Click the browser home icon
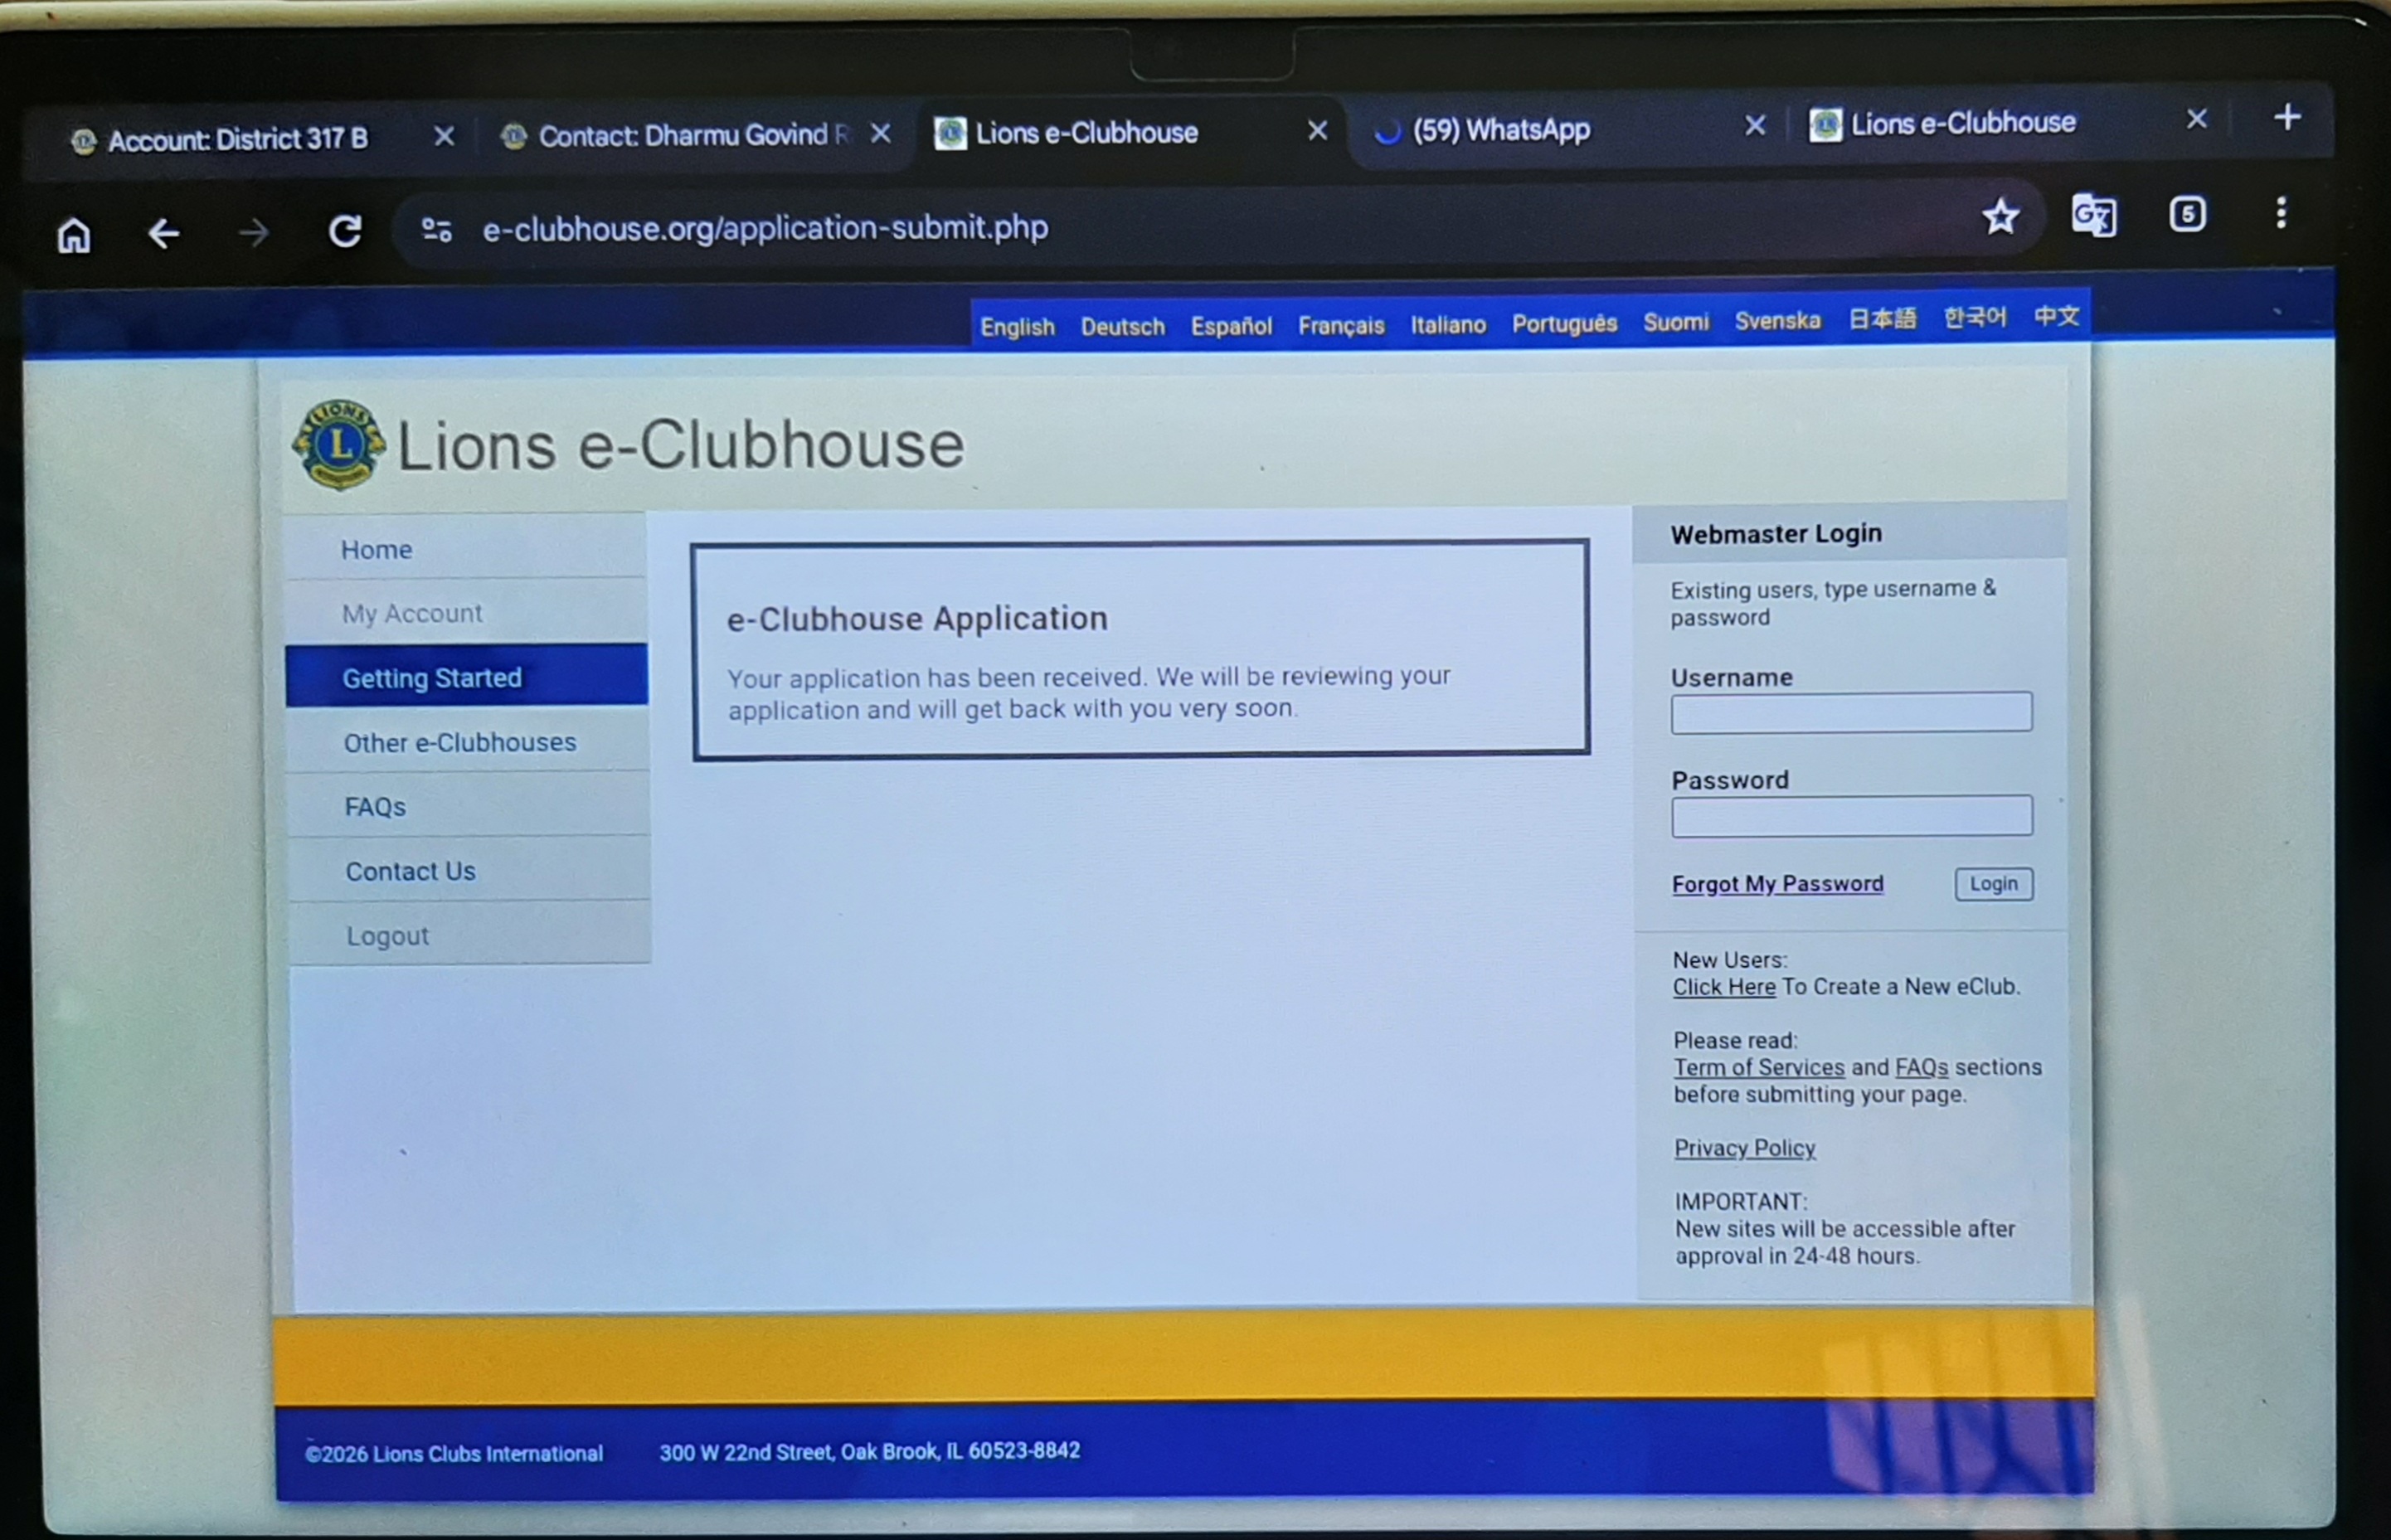This screenshot has height=1540, width=2391. (x=74, y=234)
